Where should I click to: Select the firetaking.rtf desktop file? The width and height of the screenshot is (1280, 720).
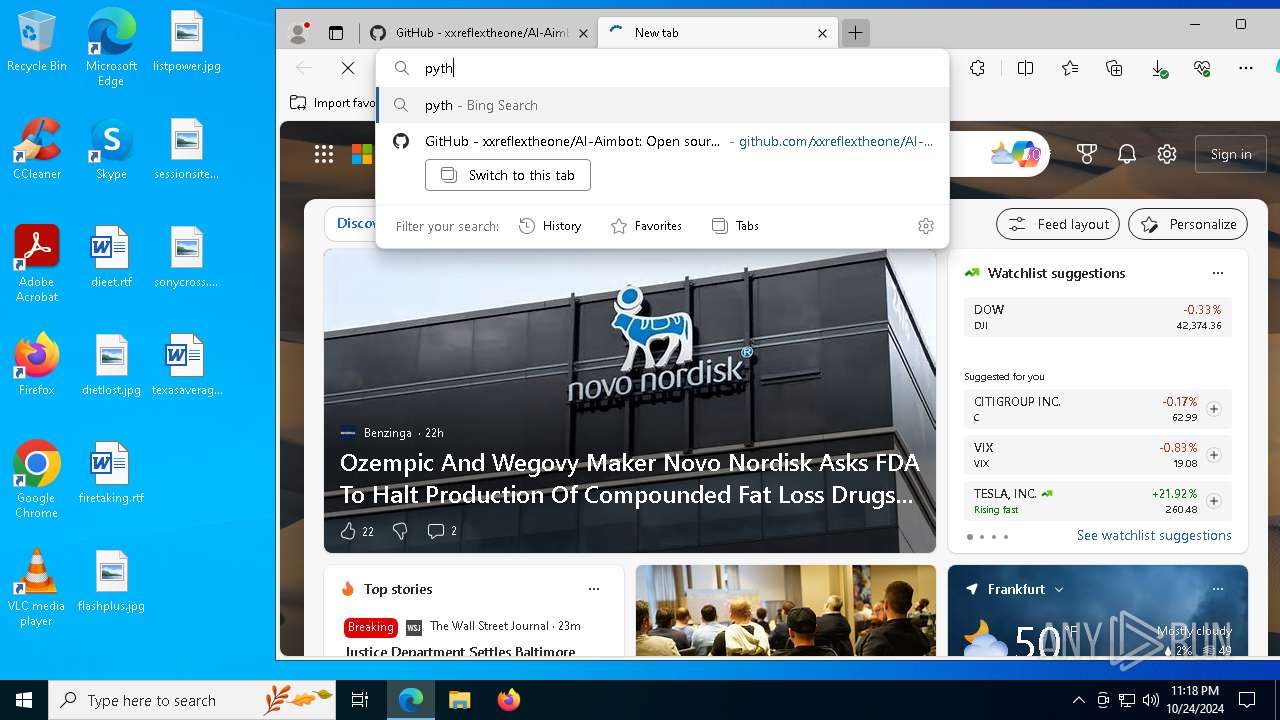click(111, 473)
